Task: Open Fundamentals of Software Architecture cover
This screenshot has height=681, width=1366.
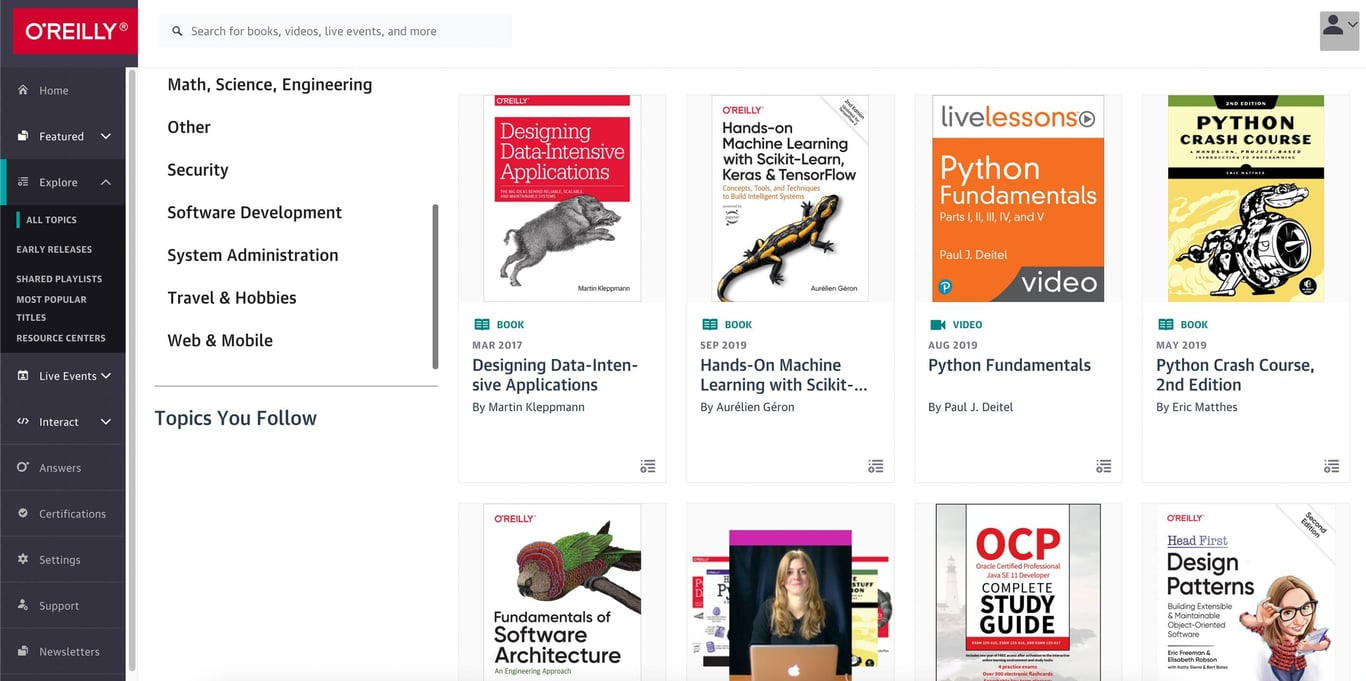Action: pos(562,592)
